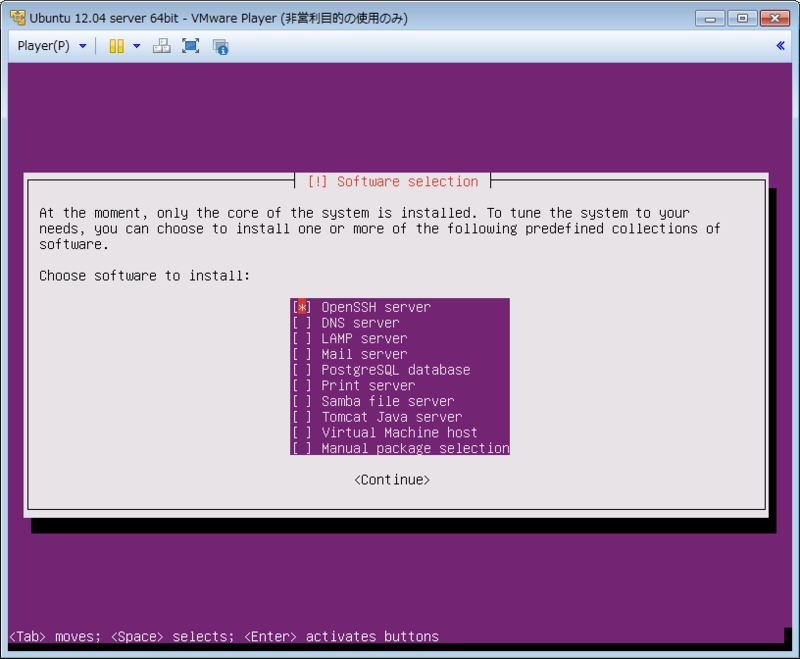This screenshot has height=659, width=800.
Task: Check the Samba file server checkbox
Action: click(x=302, y=401)
